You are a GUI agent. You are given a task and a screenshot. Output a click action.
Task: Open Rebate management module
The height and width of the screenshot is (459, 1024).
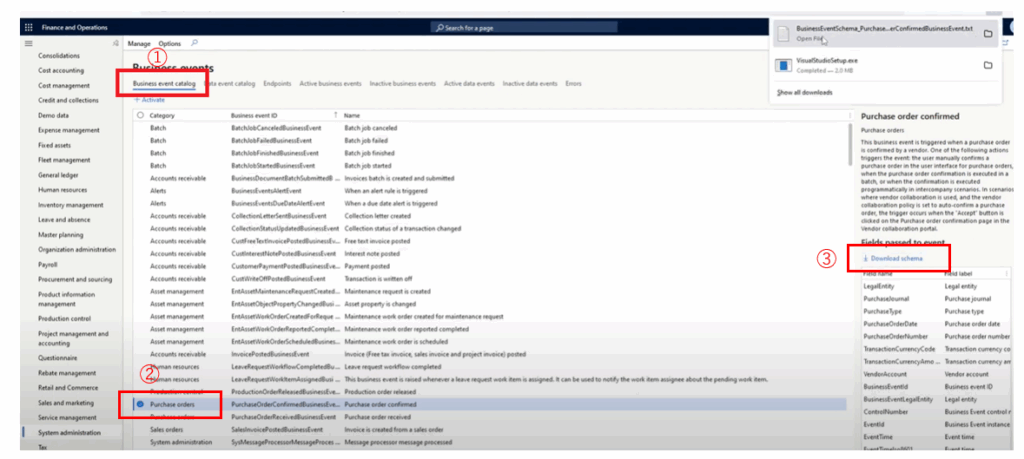tap(67, 373)
